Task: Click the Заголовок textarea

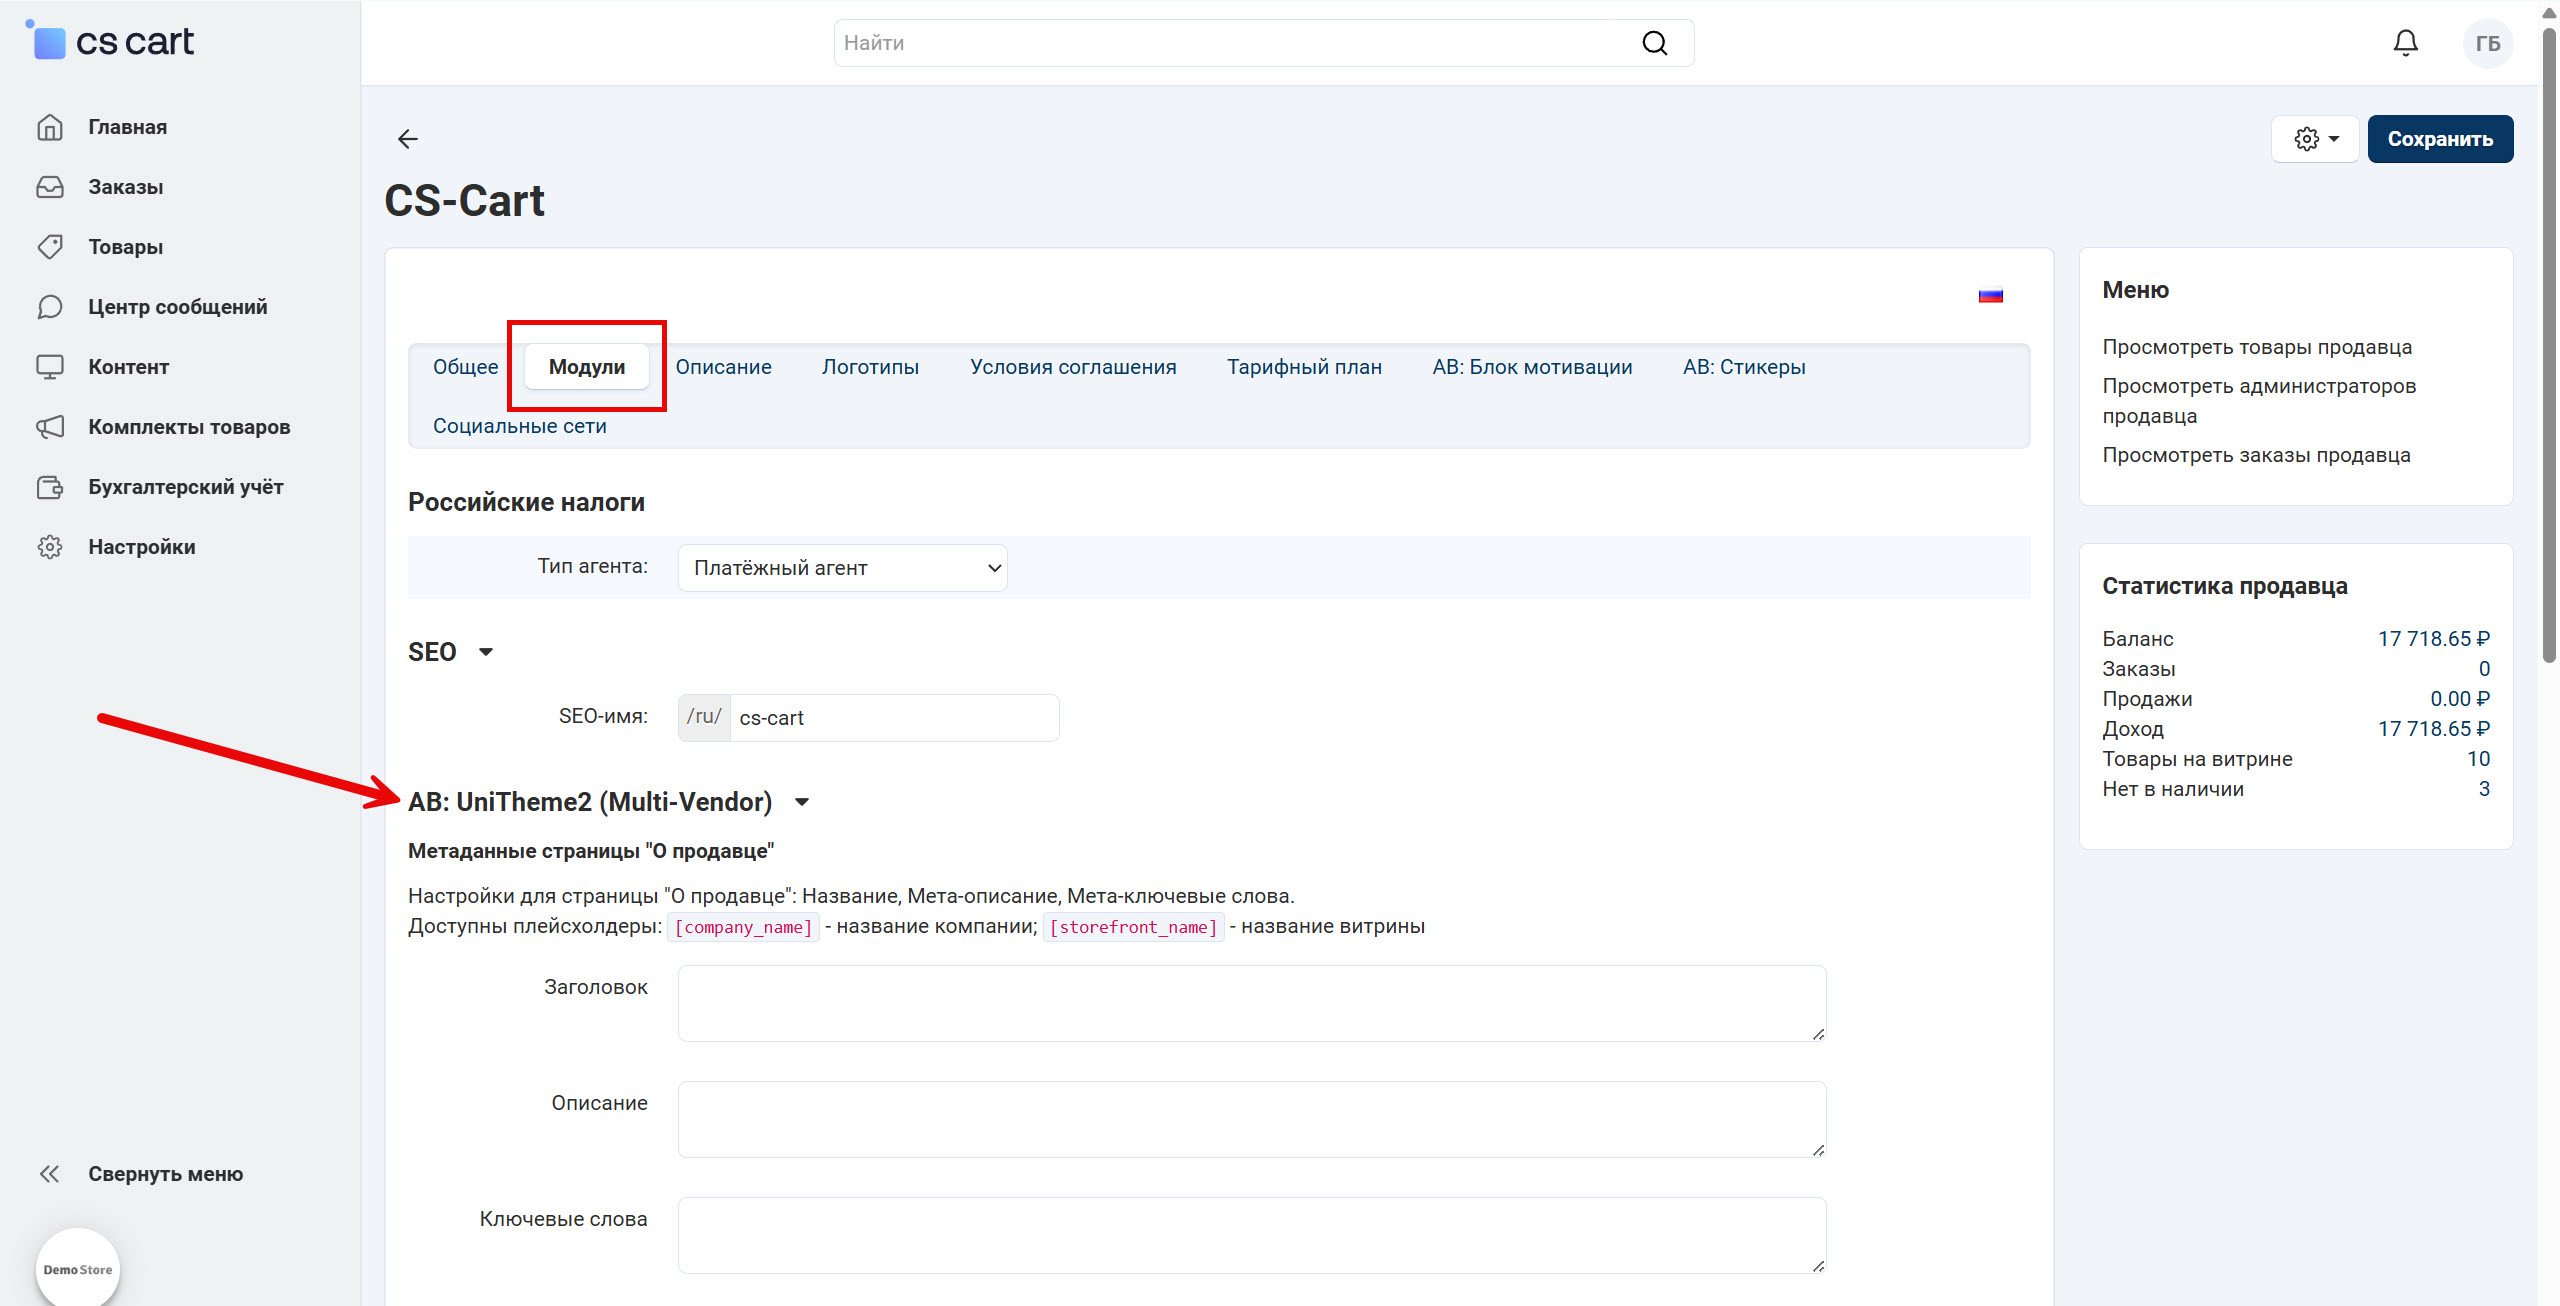Action: coord(1252,1003)
